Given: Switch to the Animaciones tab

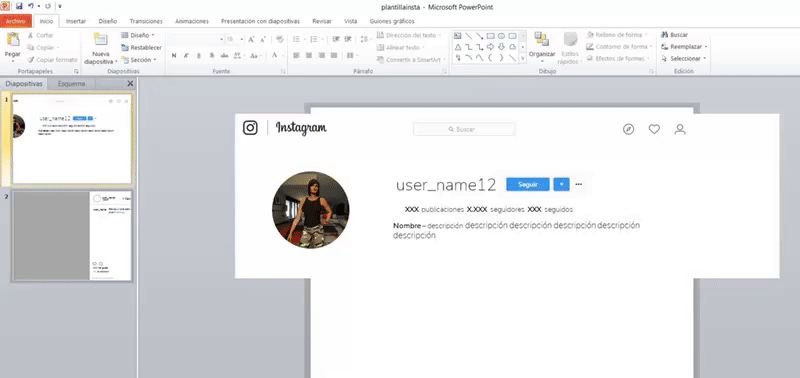Looking at the screenshot, I should pyautogui.click(x=192, y=21).
